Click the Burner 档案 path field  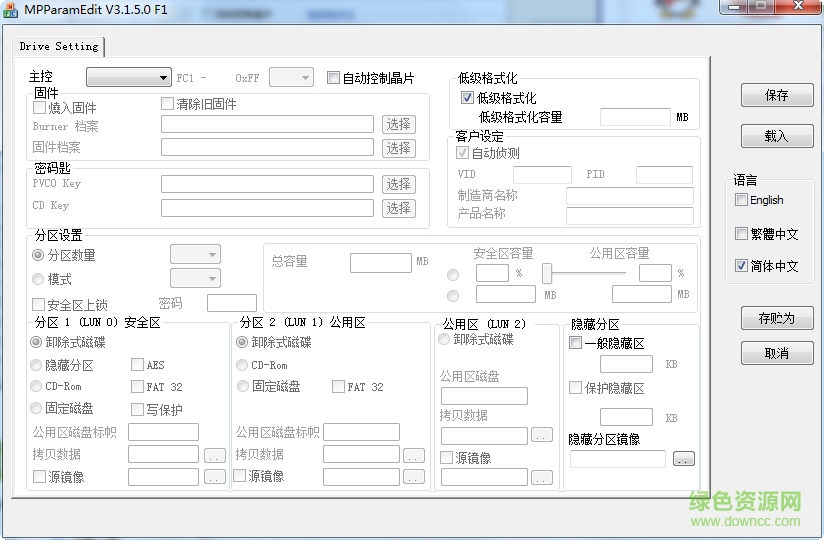[x=267, y=124]
